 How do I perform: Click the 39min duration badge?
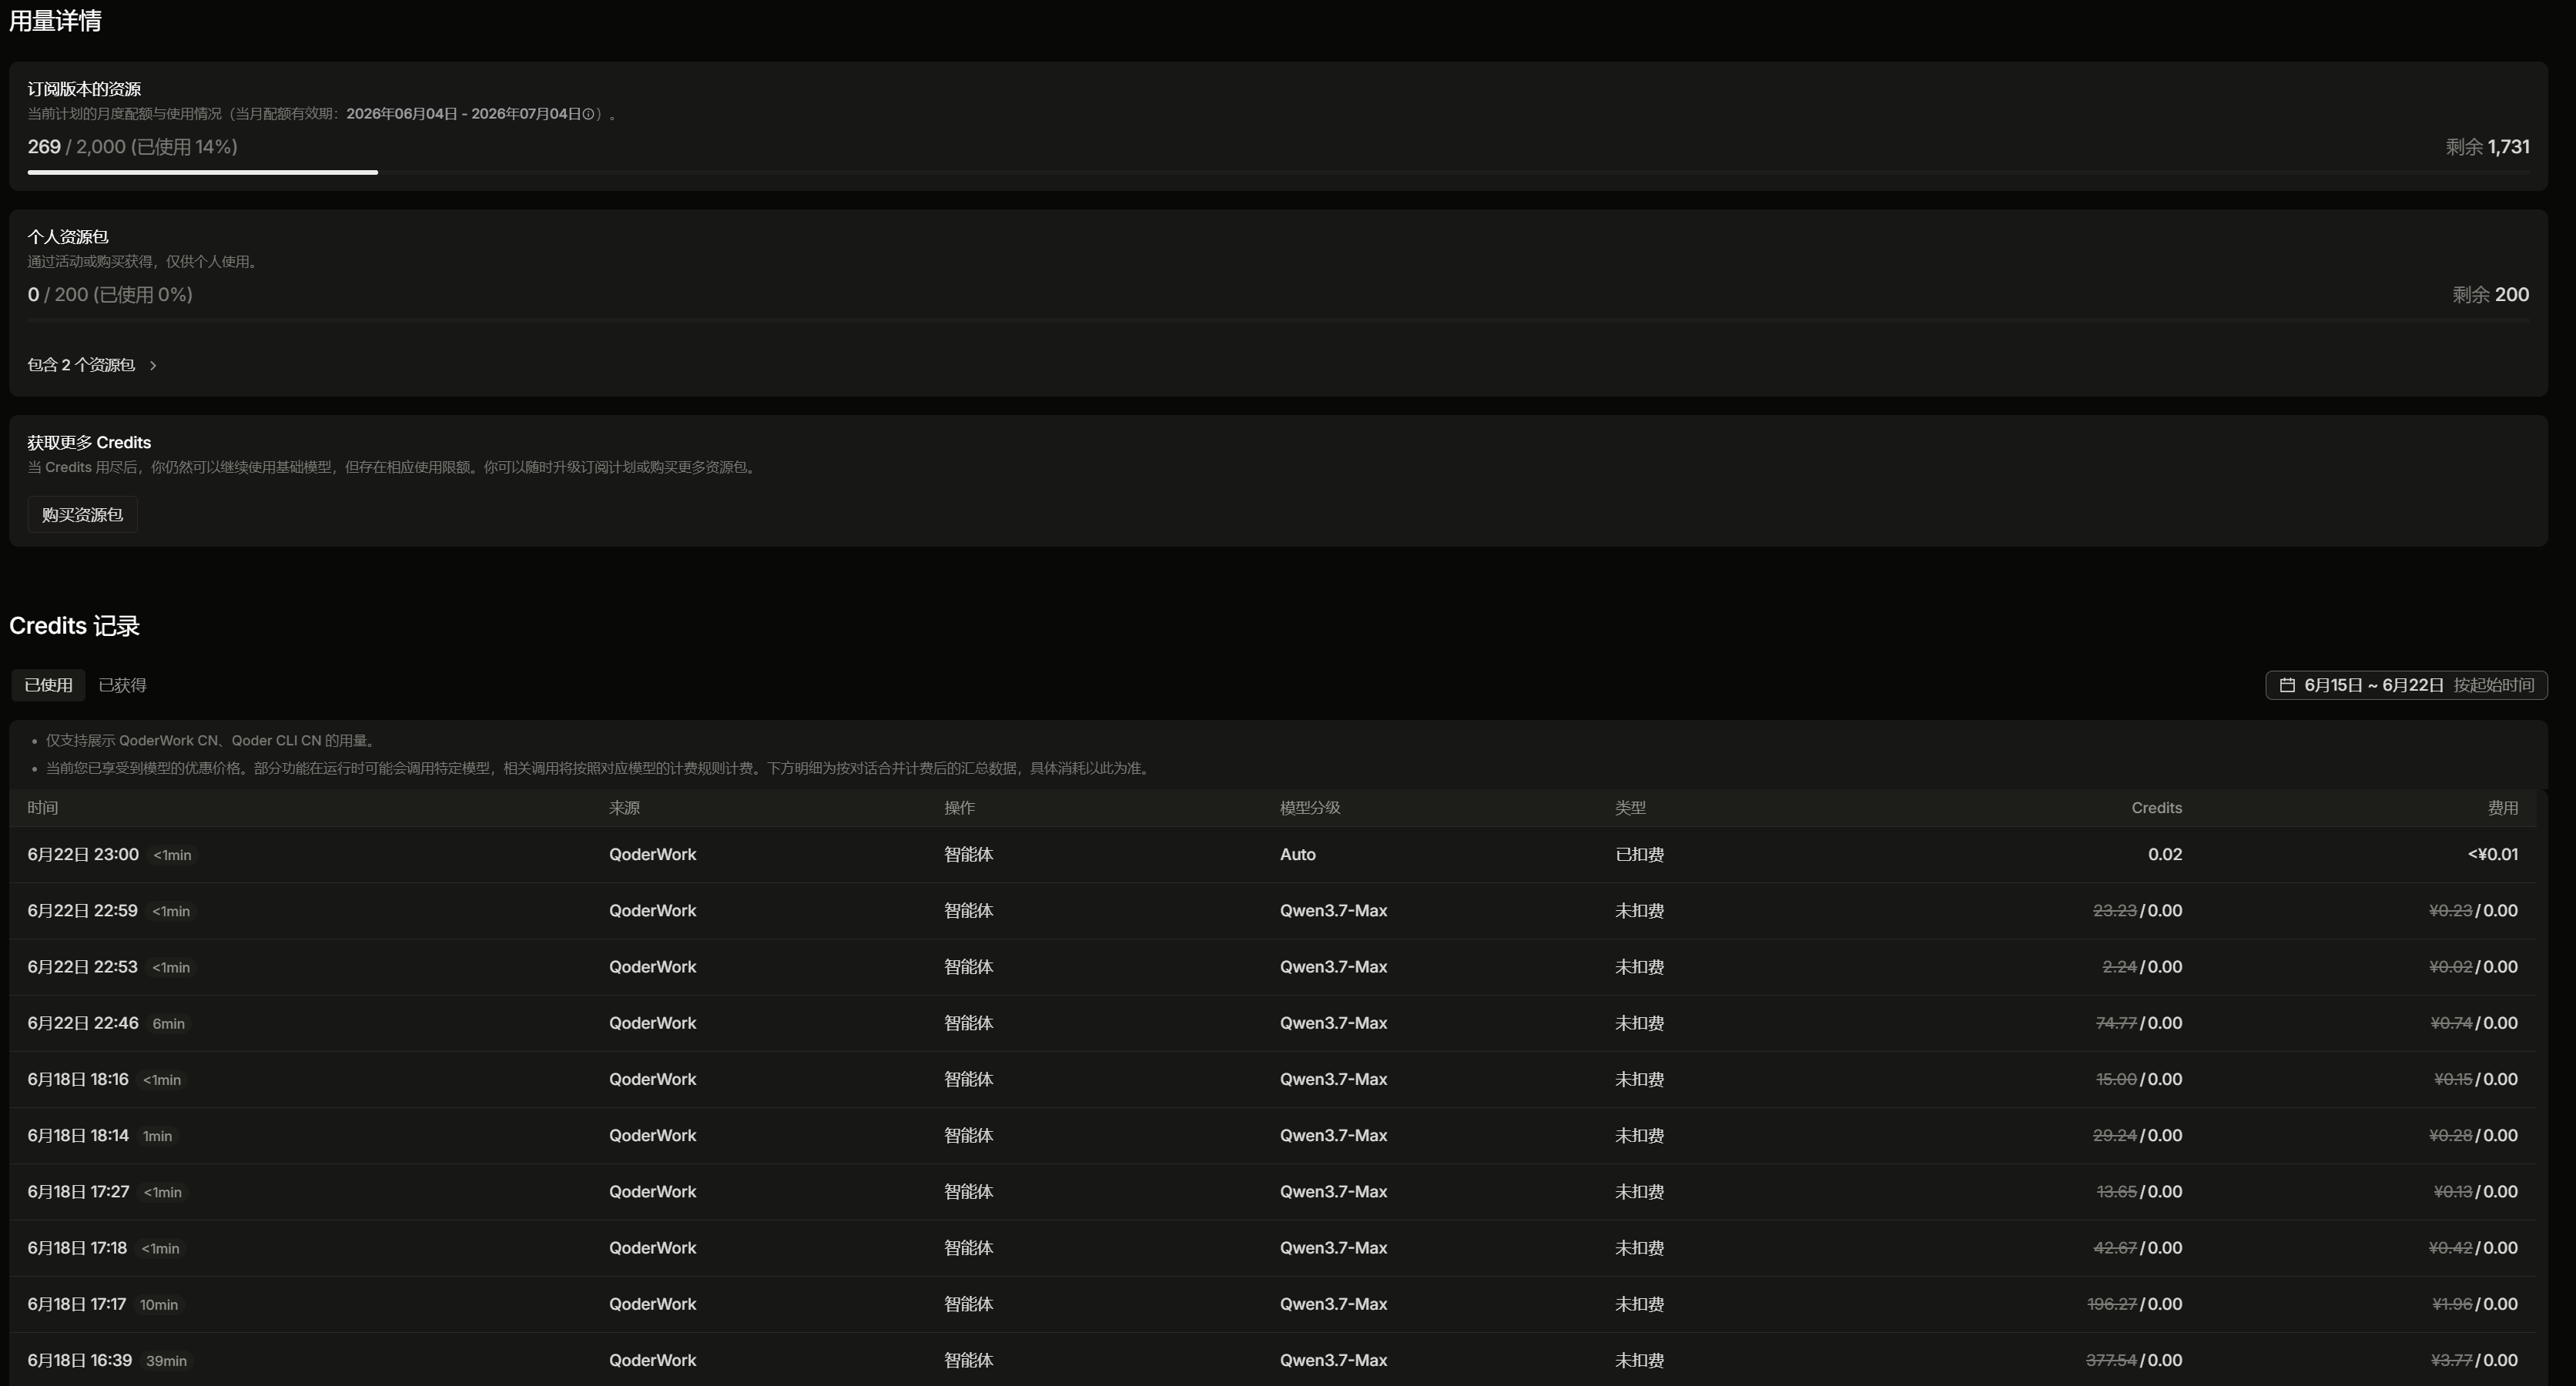click(166, 1361)
